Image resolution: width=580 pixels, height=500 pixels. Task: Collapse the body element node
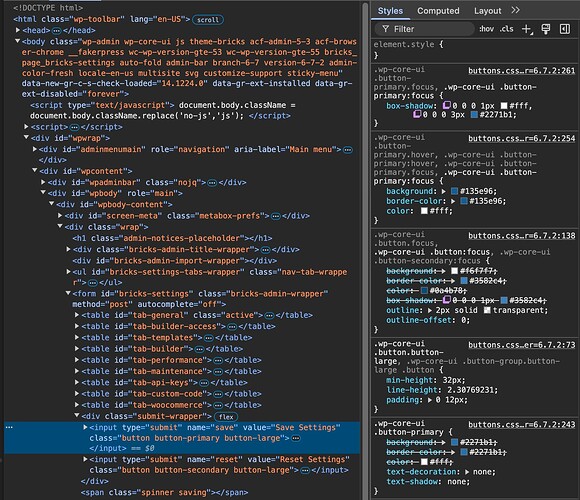17,41
